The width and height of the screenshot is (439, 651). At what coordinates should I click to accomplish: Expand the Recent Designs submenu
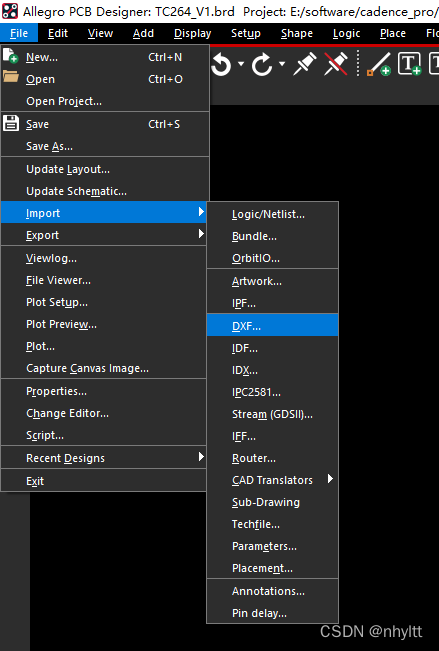click(x=104, y=458)
